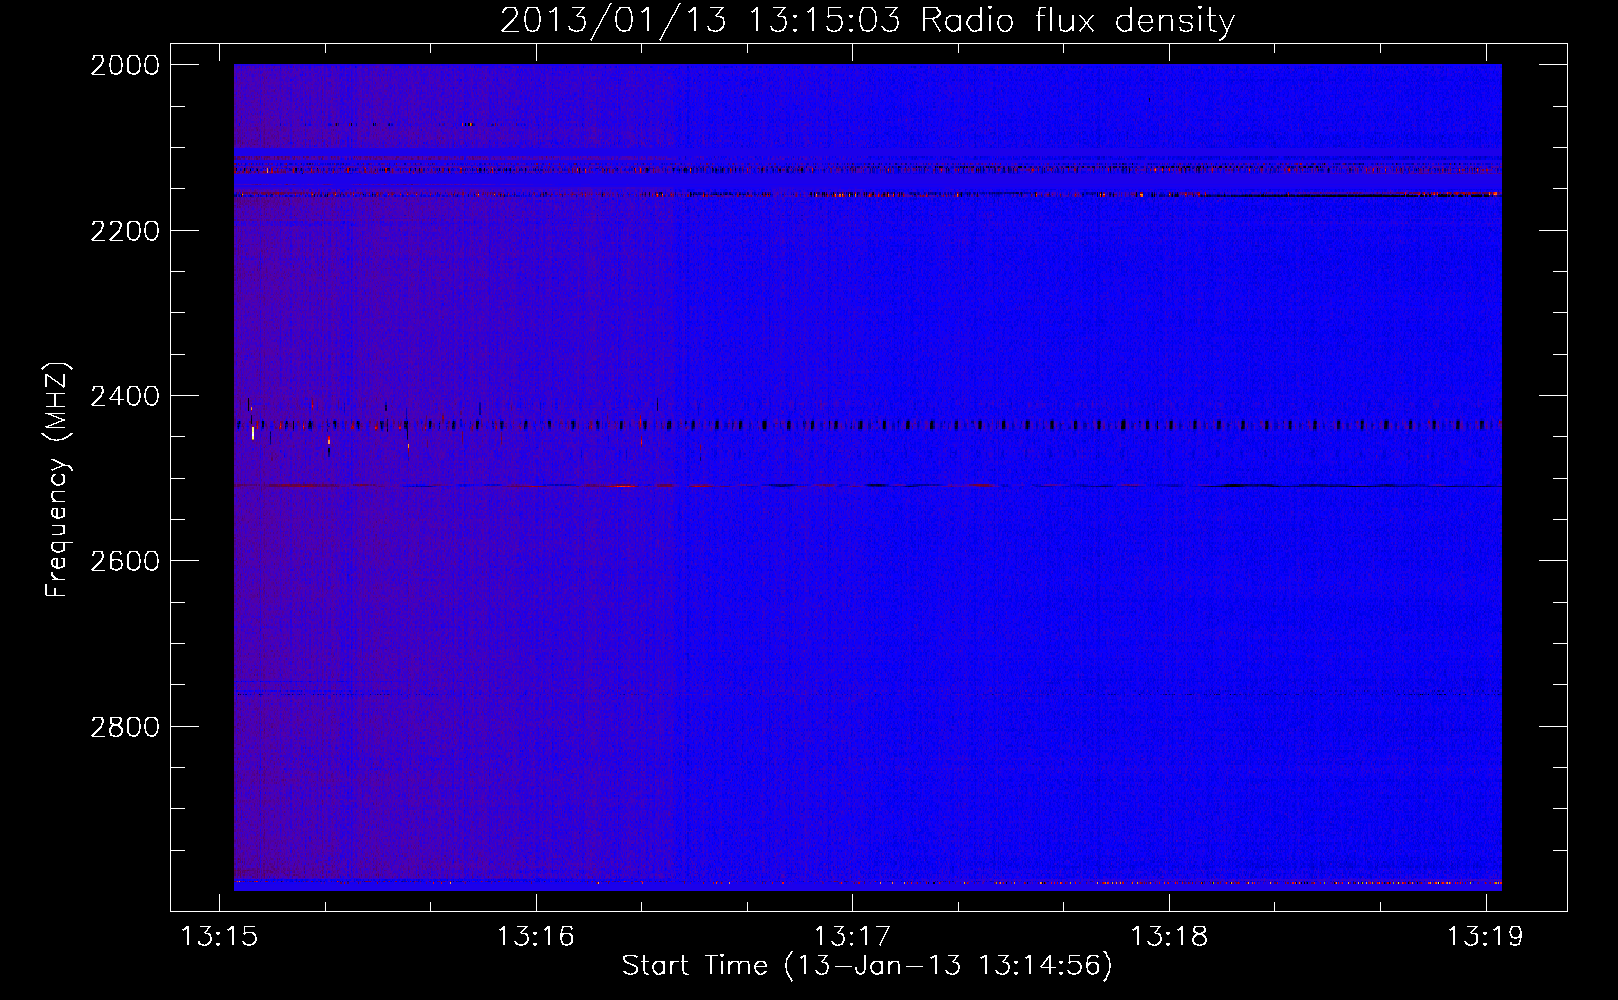Click the 13:15 time tick label
The image size is (1618, 1000).
click(219, 936)
